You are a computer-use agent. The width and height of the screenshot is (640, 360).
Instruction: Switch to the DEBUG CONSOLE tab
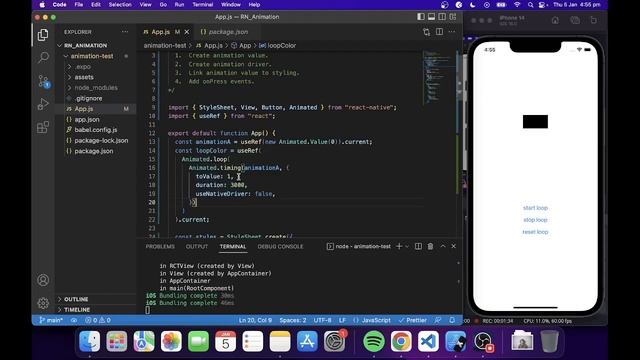tap(280, 247)
